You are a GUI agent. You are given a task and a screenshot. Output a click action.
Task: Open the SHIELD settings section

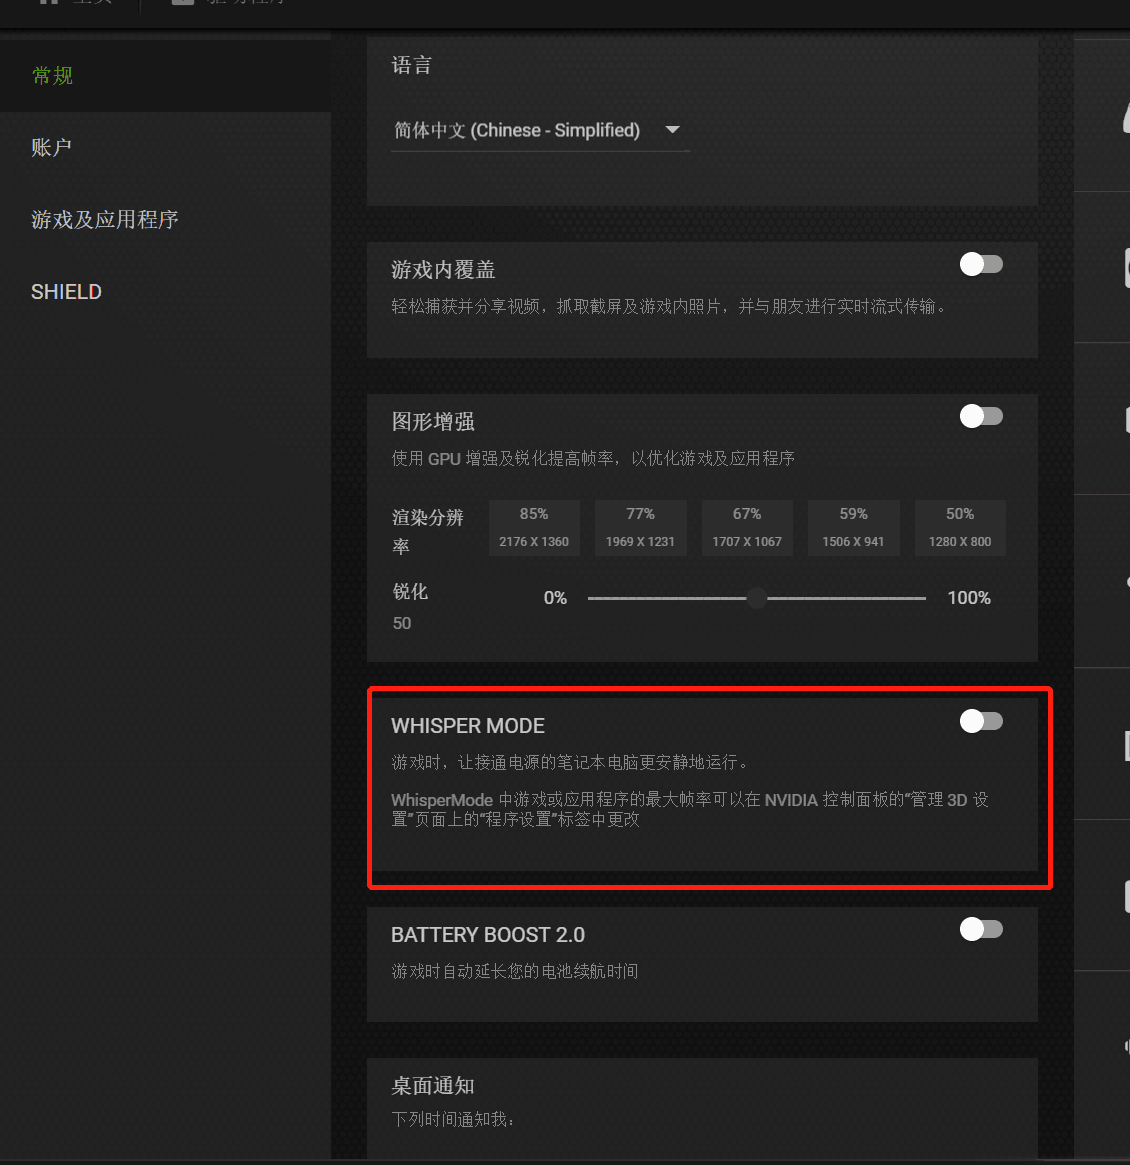(x=66, y=291)
